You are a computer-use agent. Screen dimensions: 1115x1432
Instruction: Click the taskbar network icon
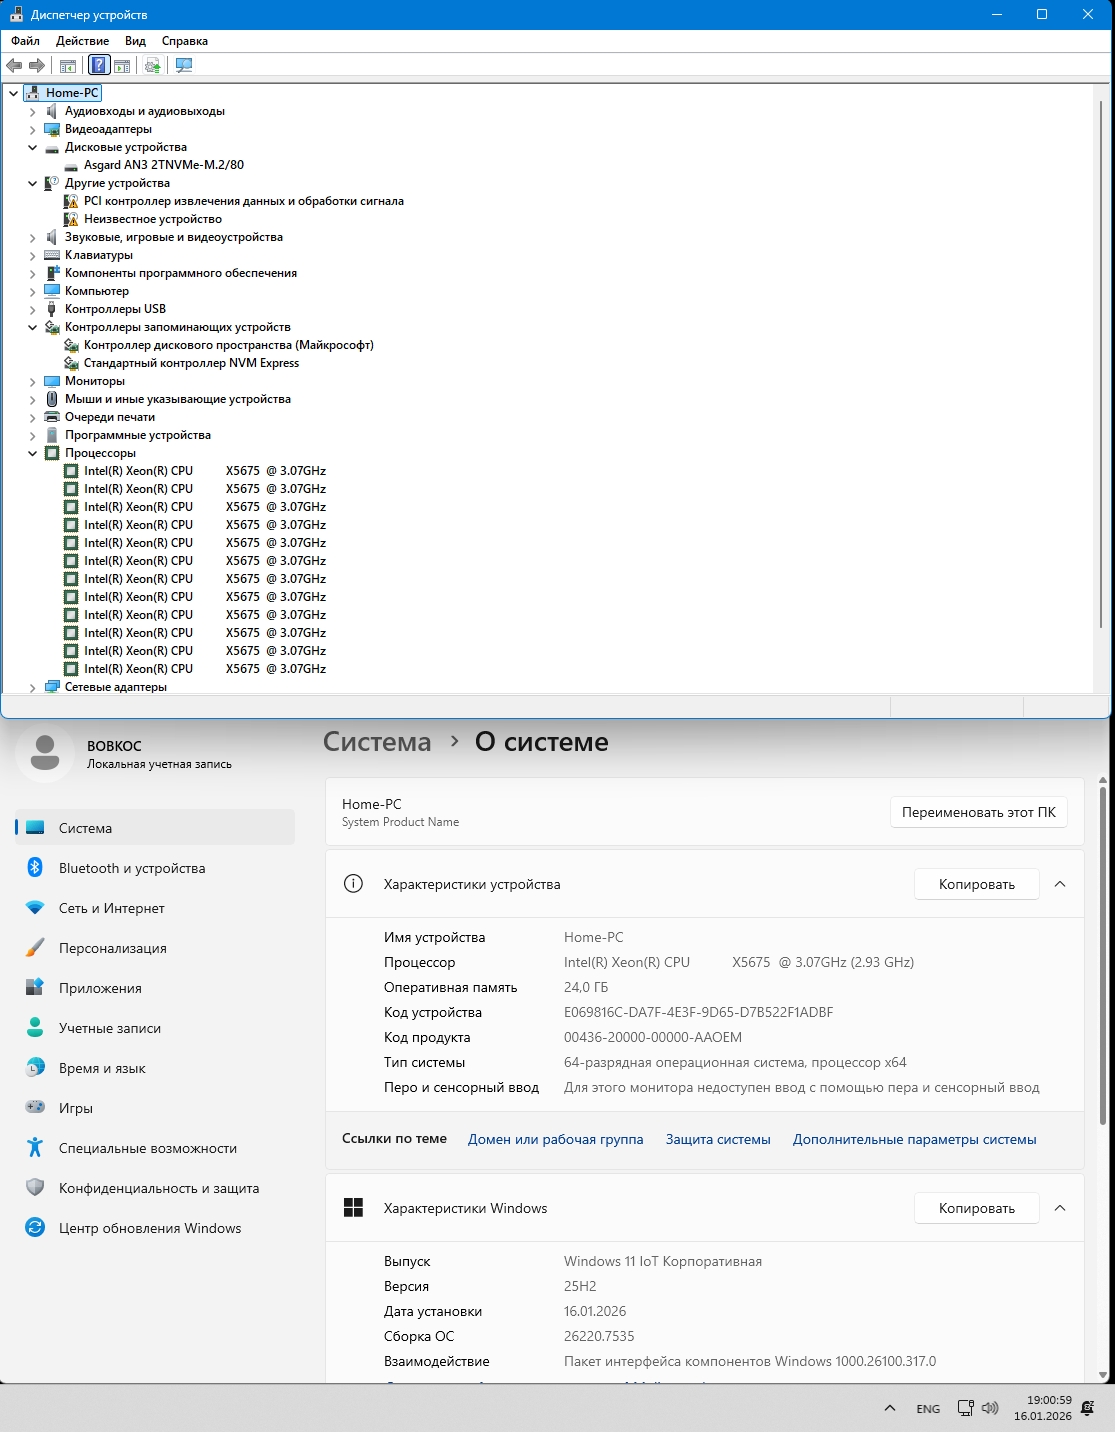(965, 1408)
